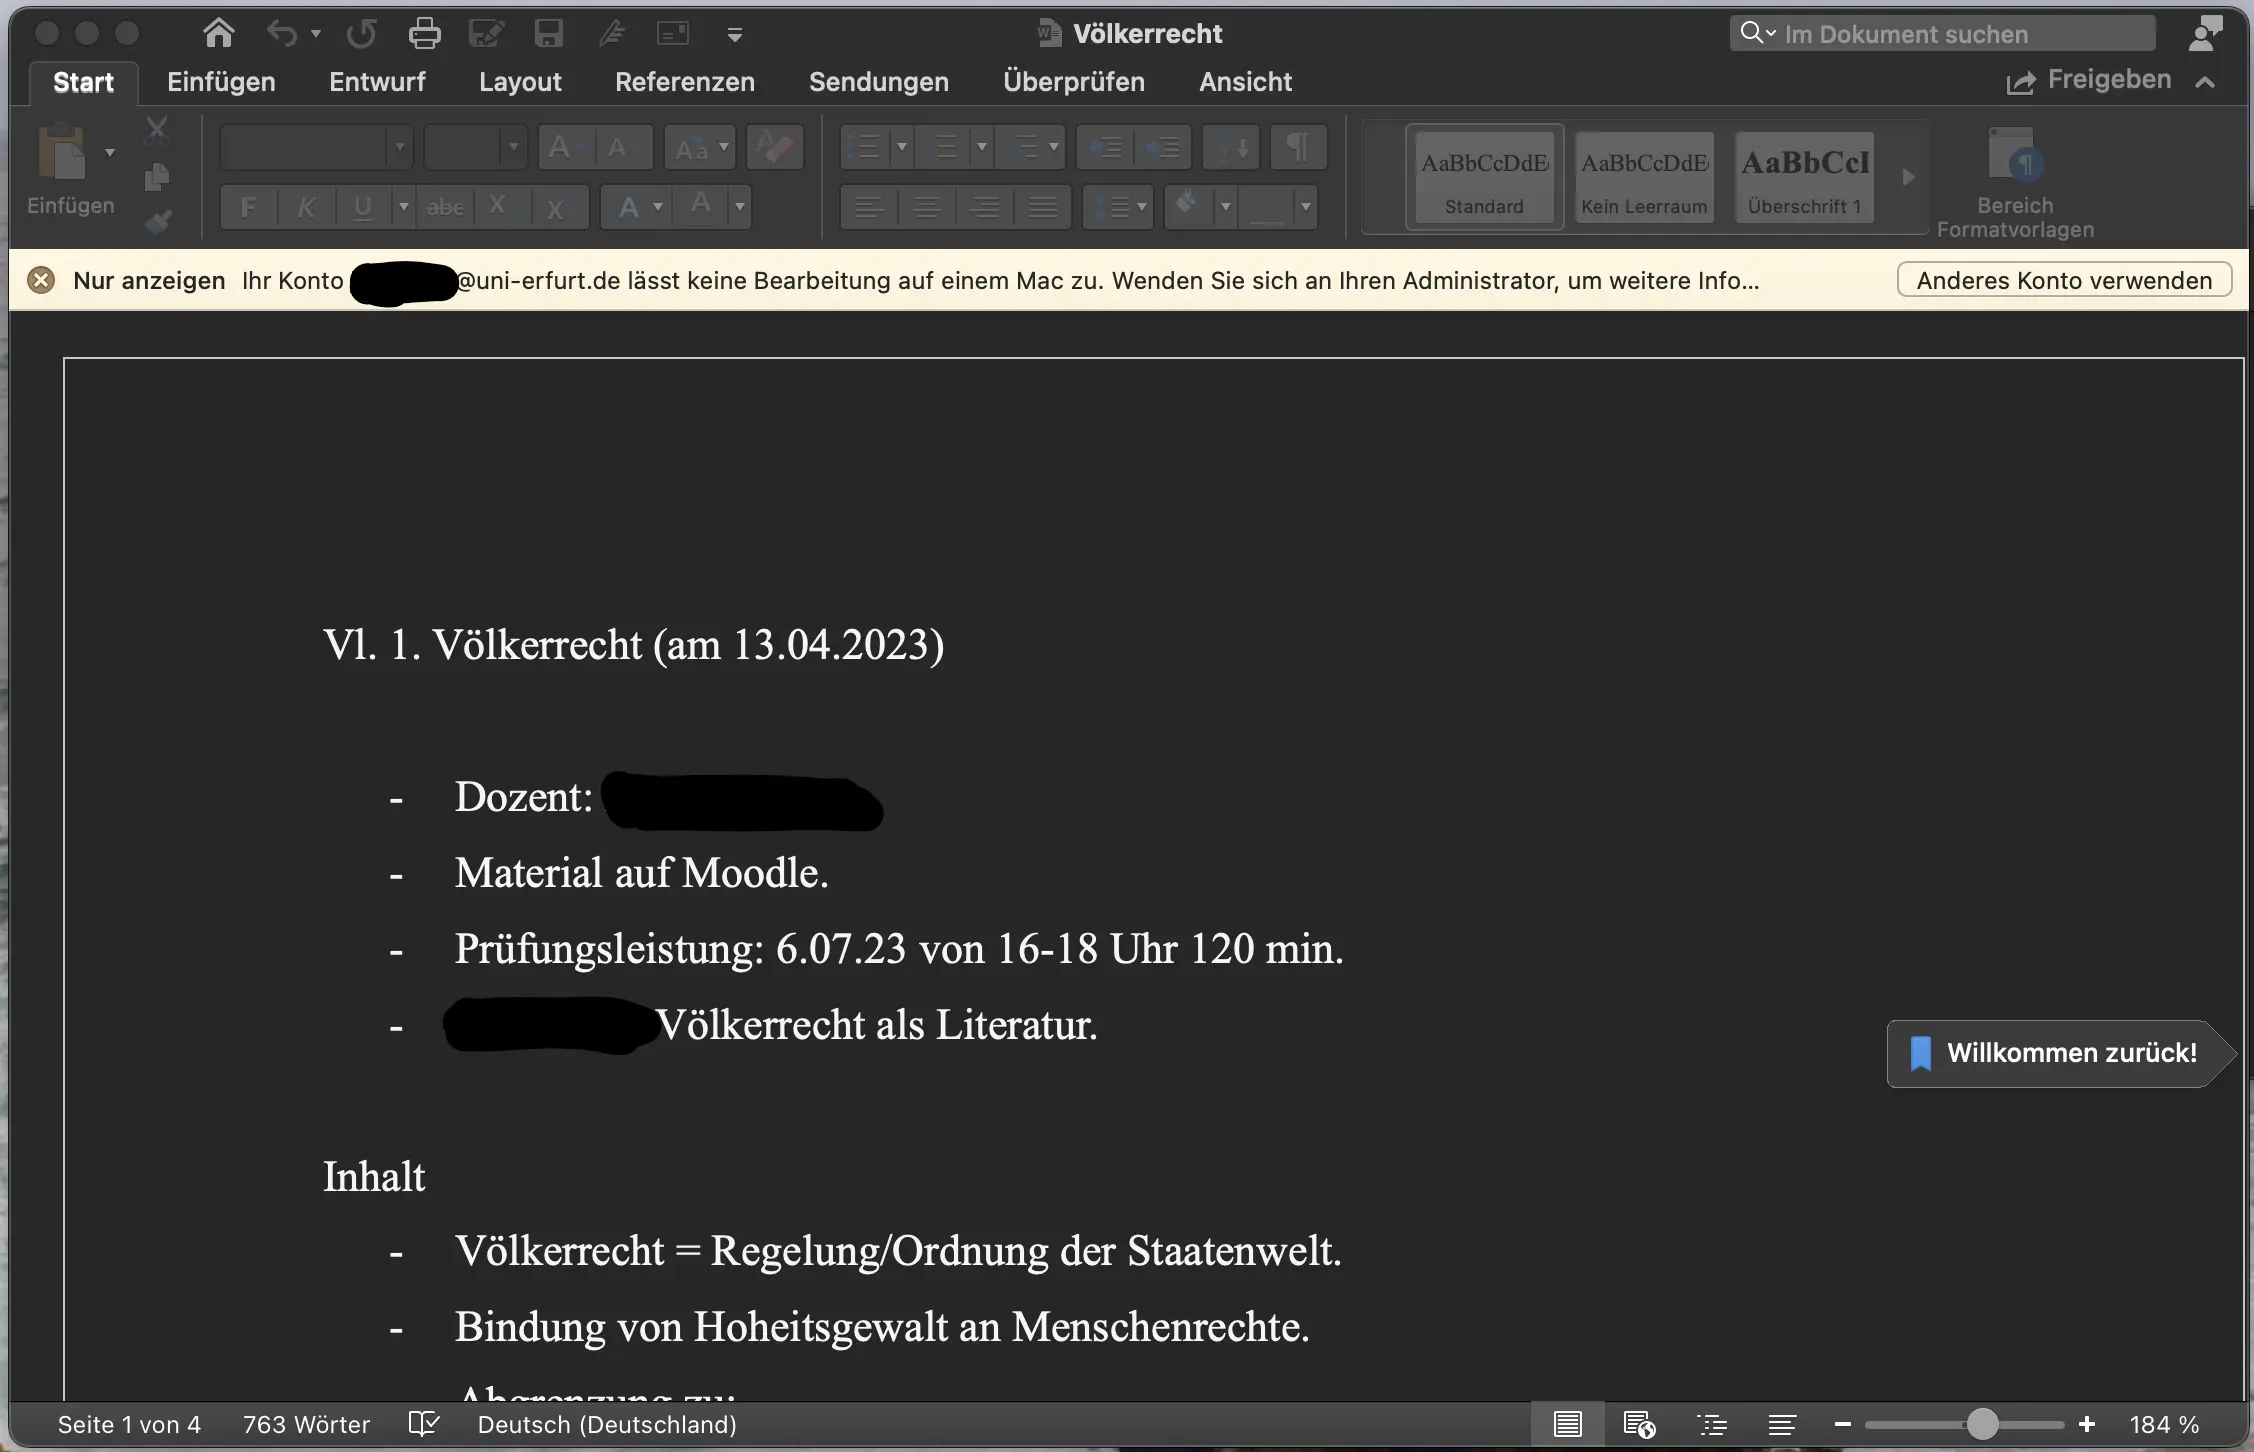This screenshot has width=2254, height=1452.
Task: Open quick access toolbar customize dropdown
Action: tap(735, 35)
